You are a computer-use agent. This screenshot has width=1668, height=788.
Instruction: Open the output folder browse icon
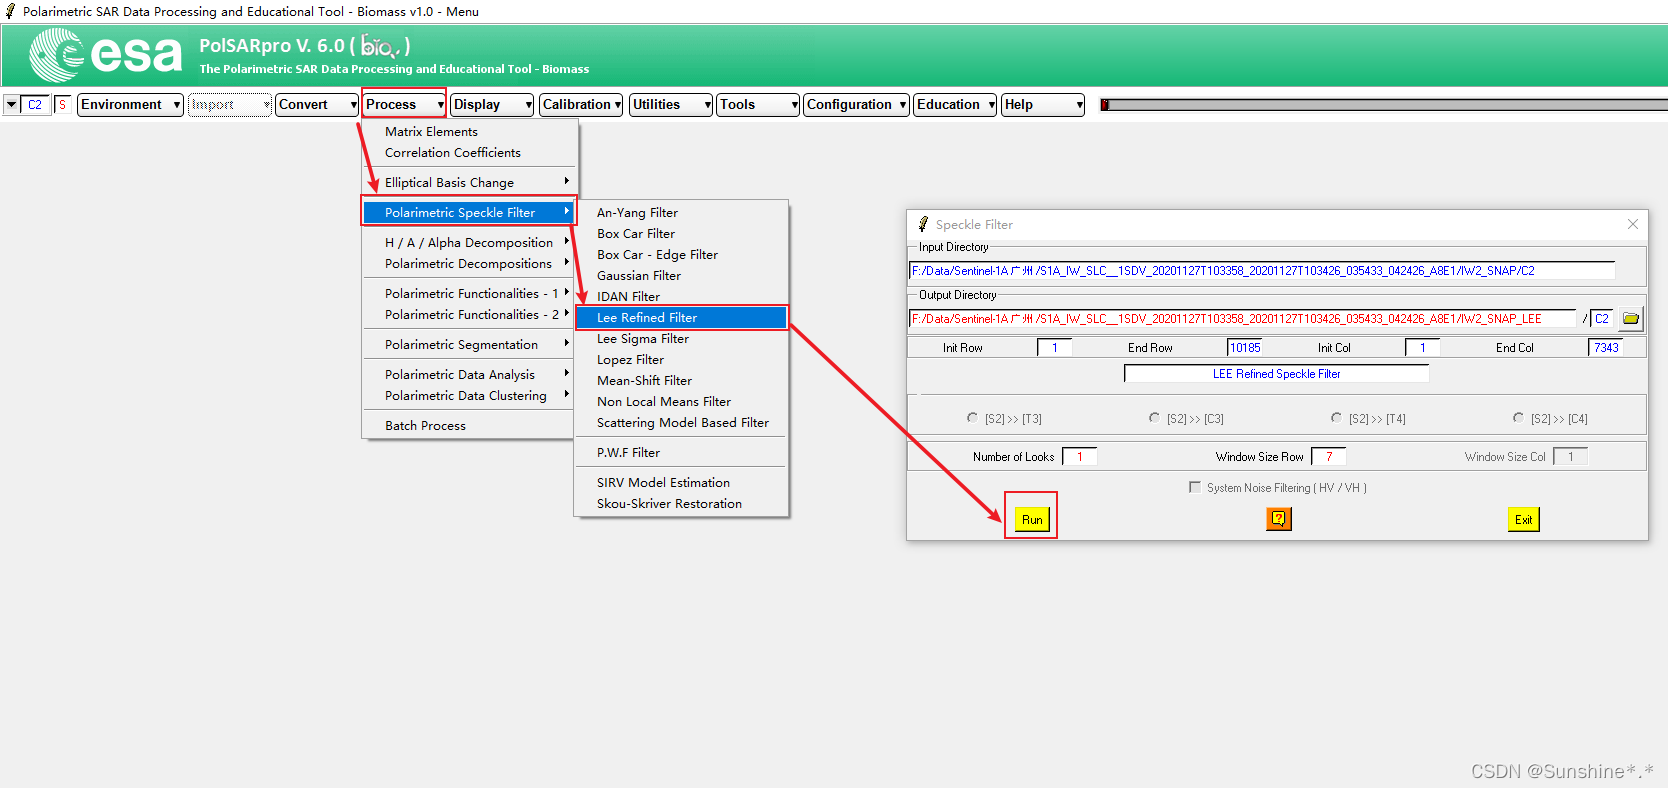point(1631,319)
